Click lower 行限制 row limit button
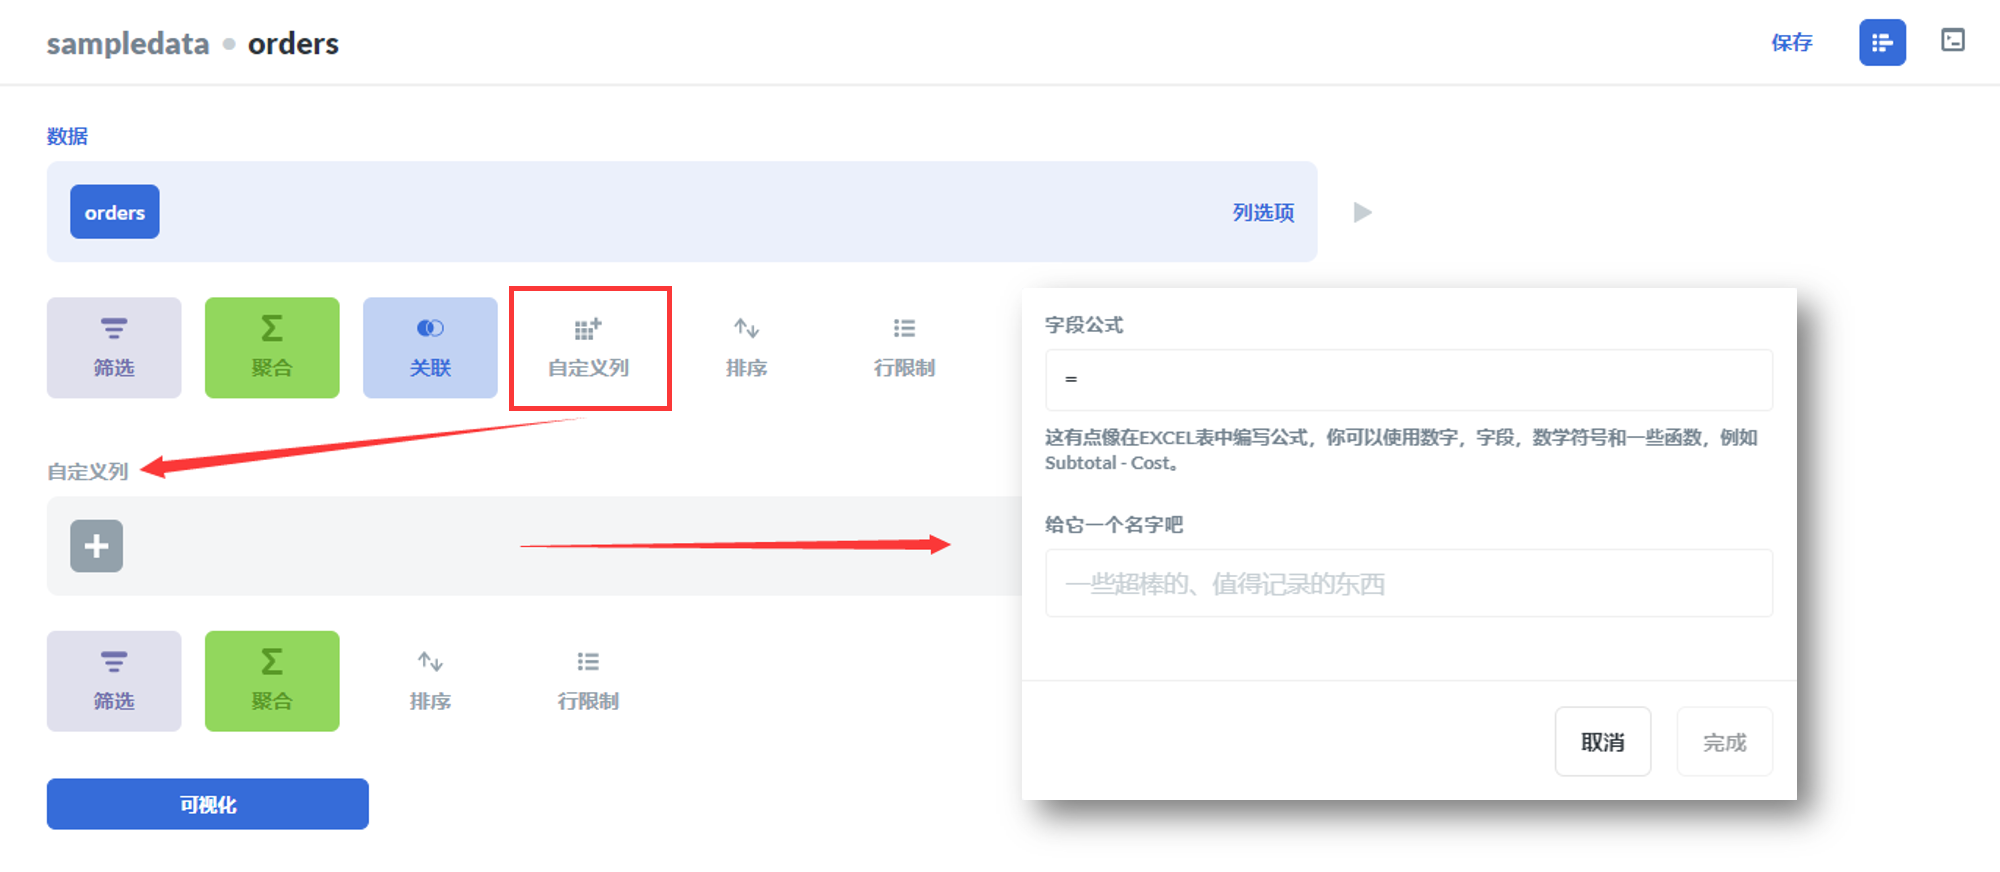Viewport: 2000px width, 872px height. [x=588, y=681]
